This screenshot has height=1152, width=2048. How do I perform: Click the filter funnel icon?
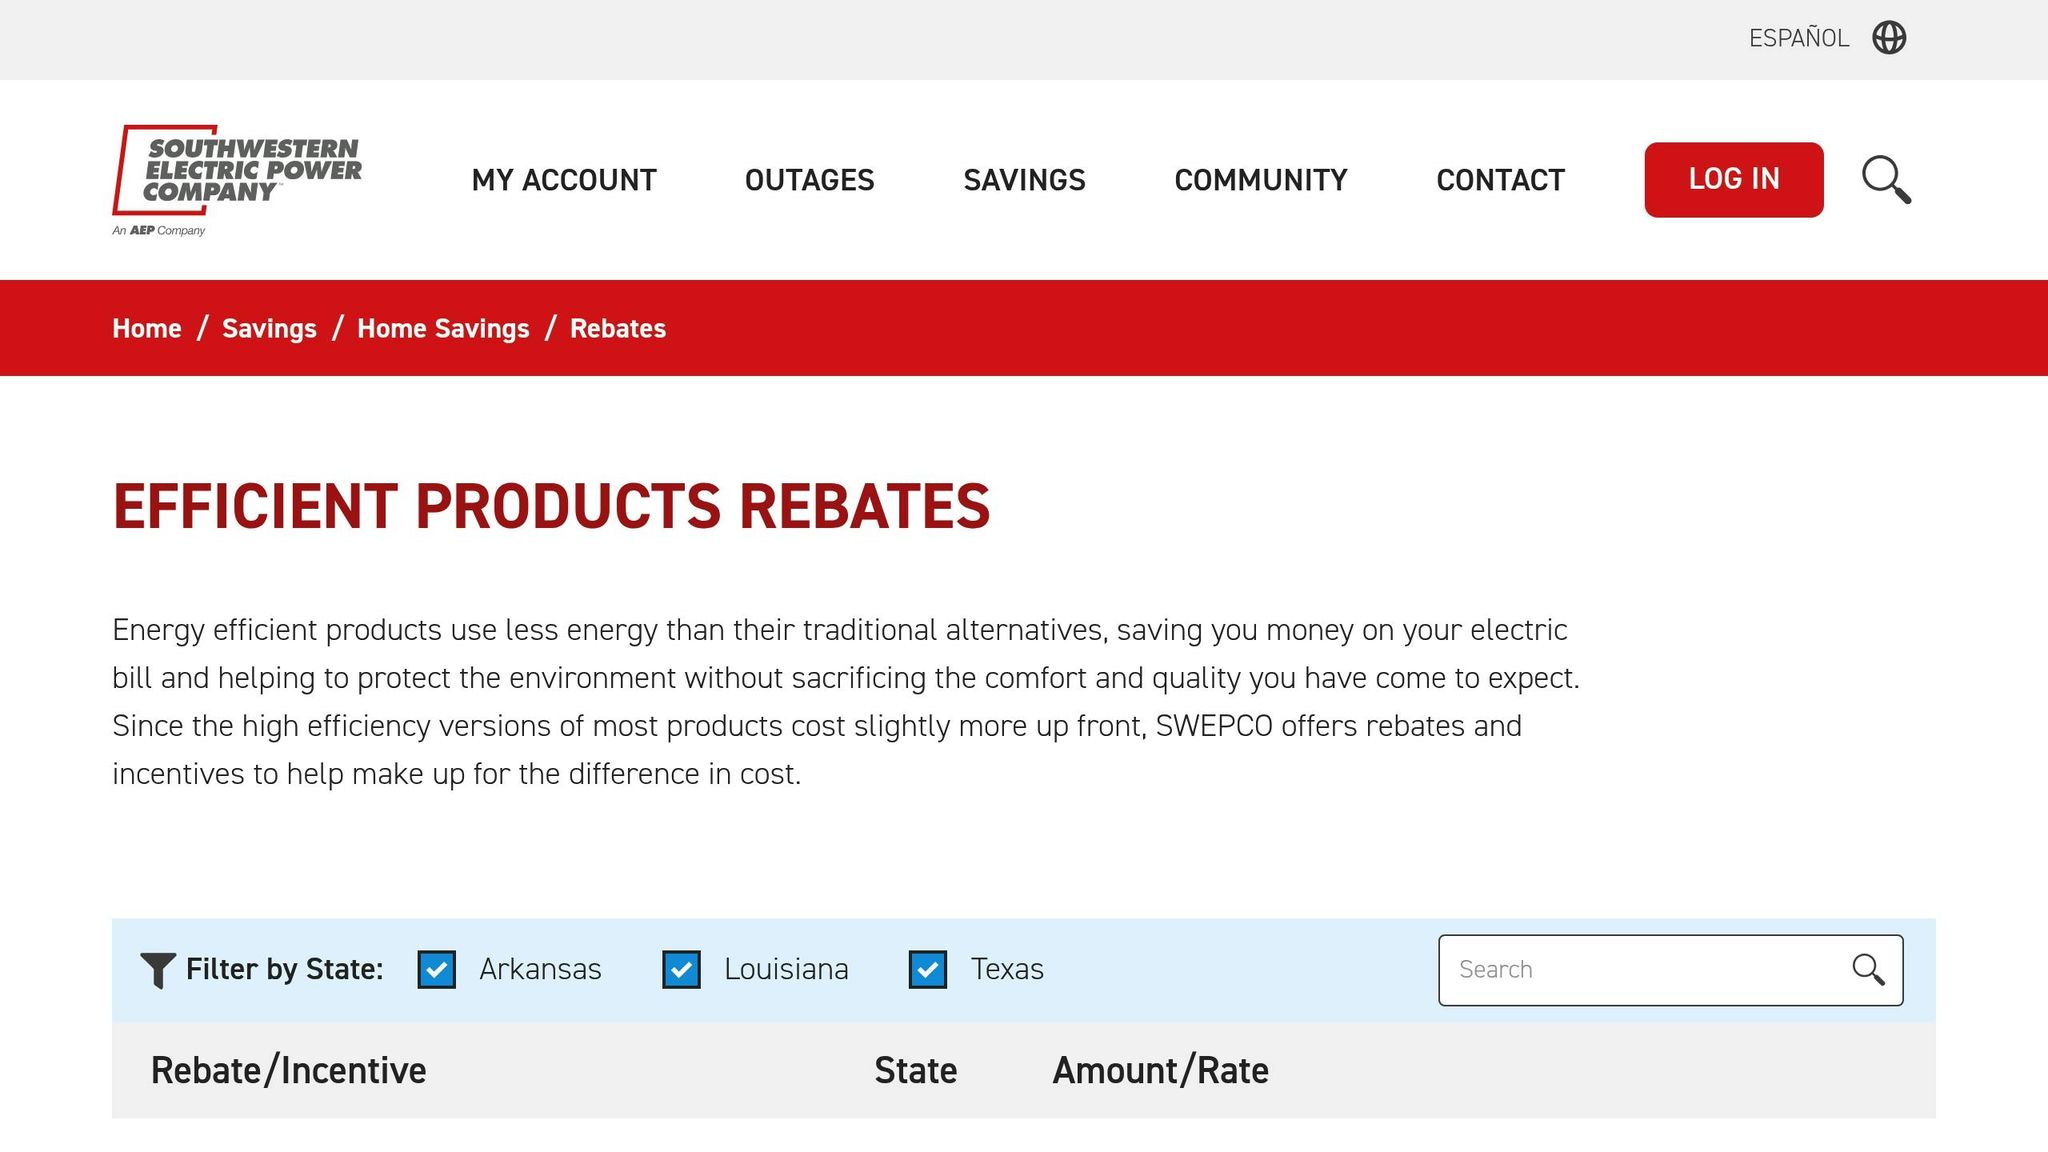158,969
